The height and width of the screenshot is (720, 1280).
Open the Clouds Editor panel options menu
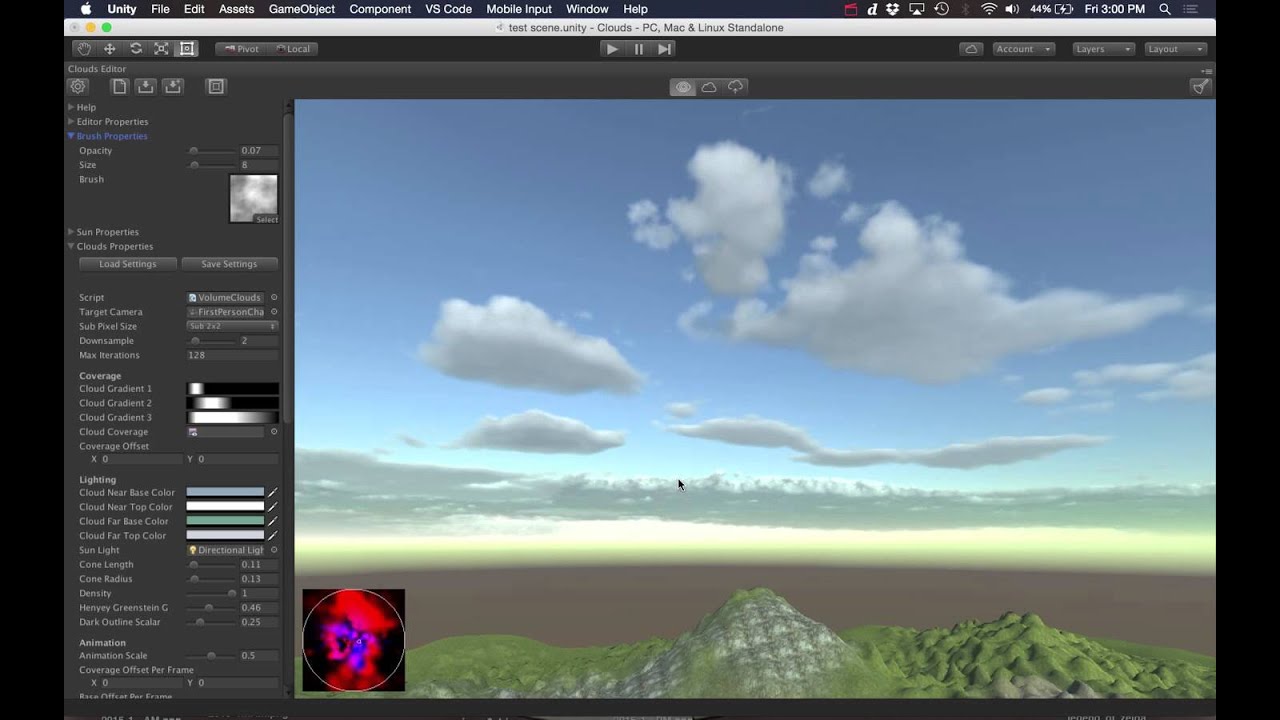click(1207, 70)
